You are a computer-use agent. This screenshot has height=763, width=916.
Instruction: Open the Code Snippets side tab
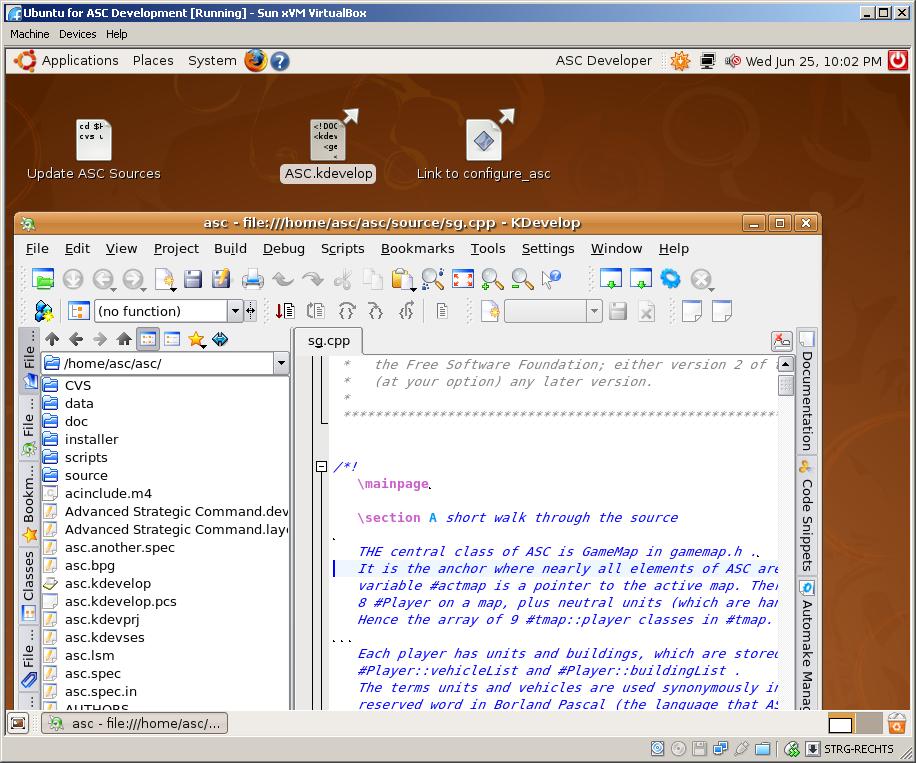(807, 517)
